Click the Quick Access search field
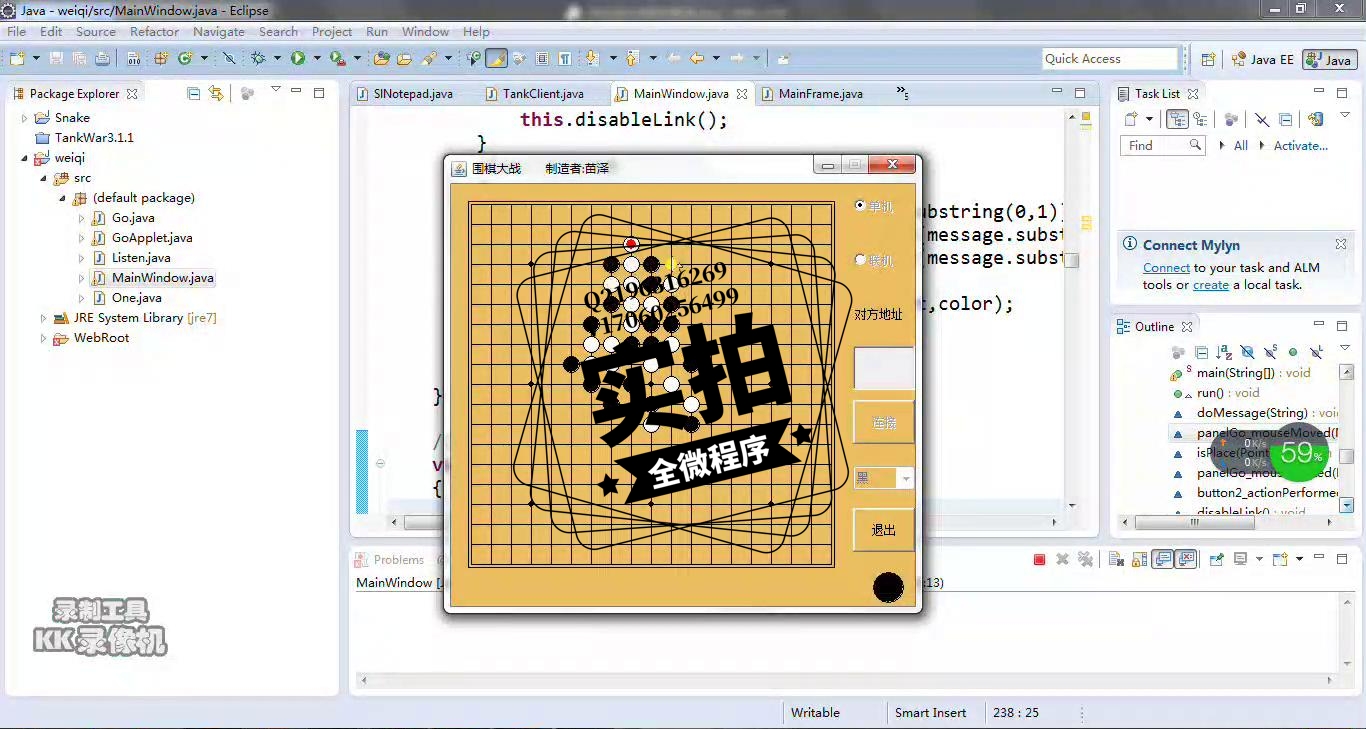This screenshot has width=1366, height=729. (1110, 59)
